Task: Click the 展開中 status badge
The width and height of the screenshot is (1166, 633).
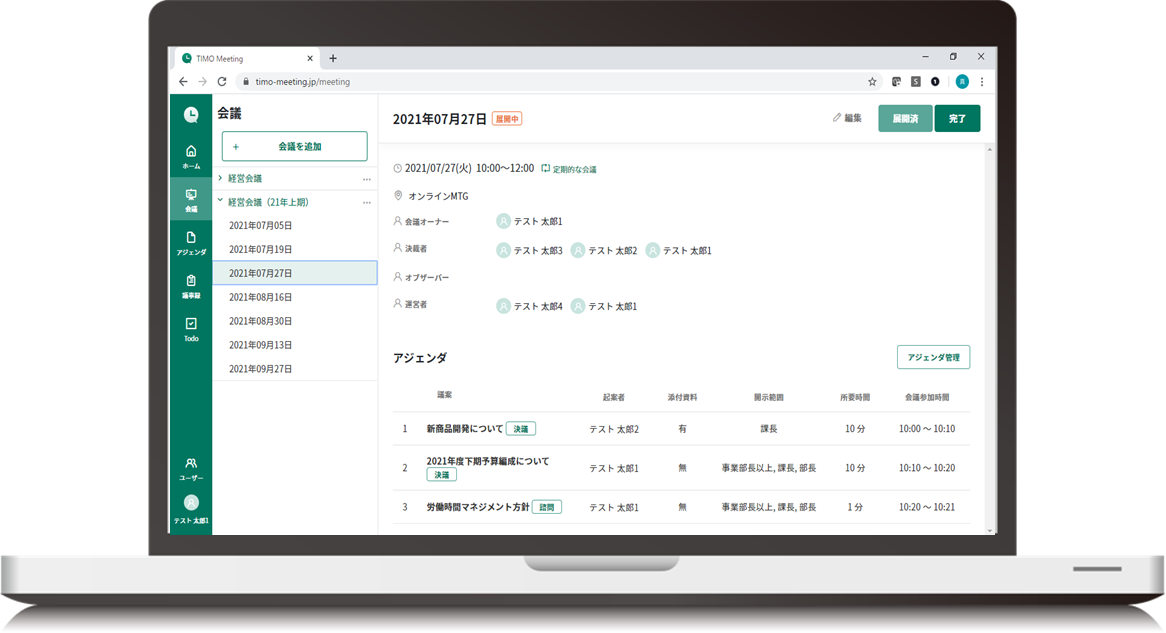Action: tap(507, 119)
